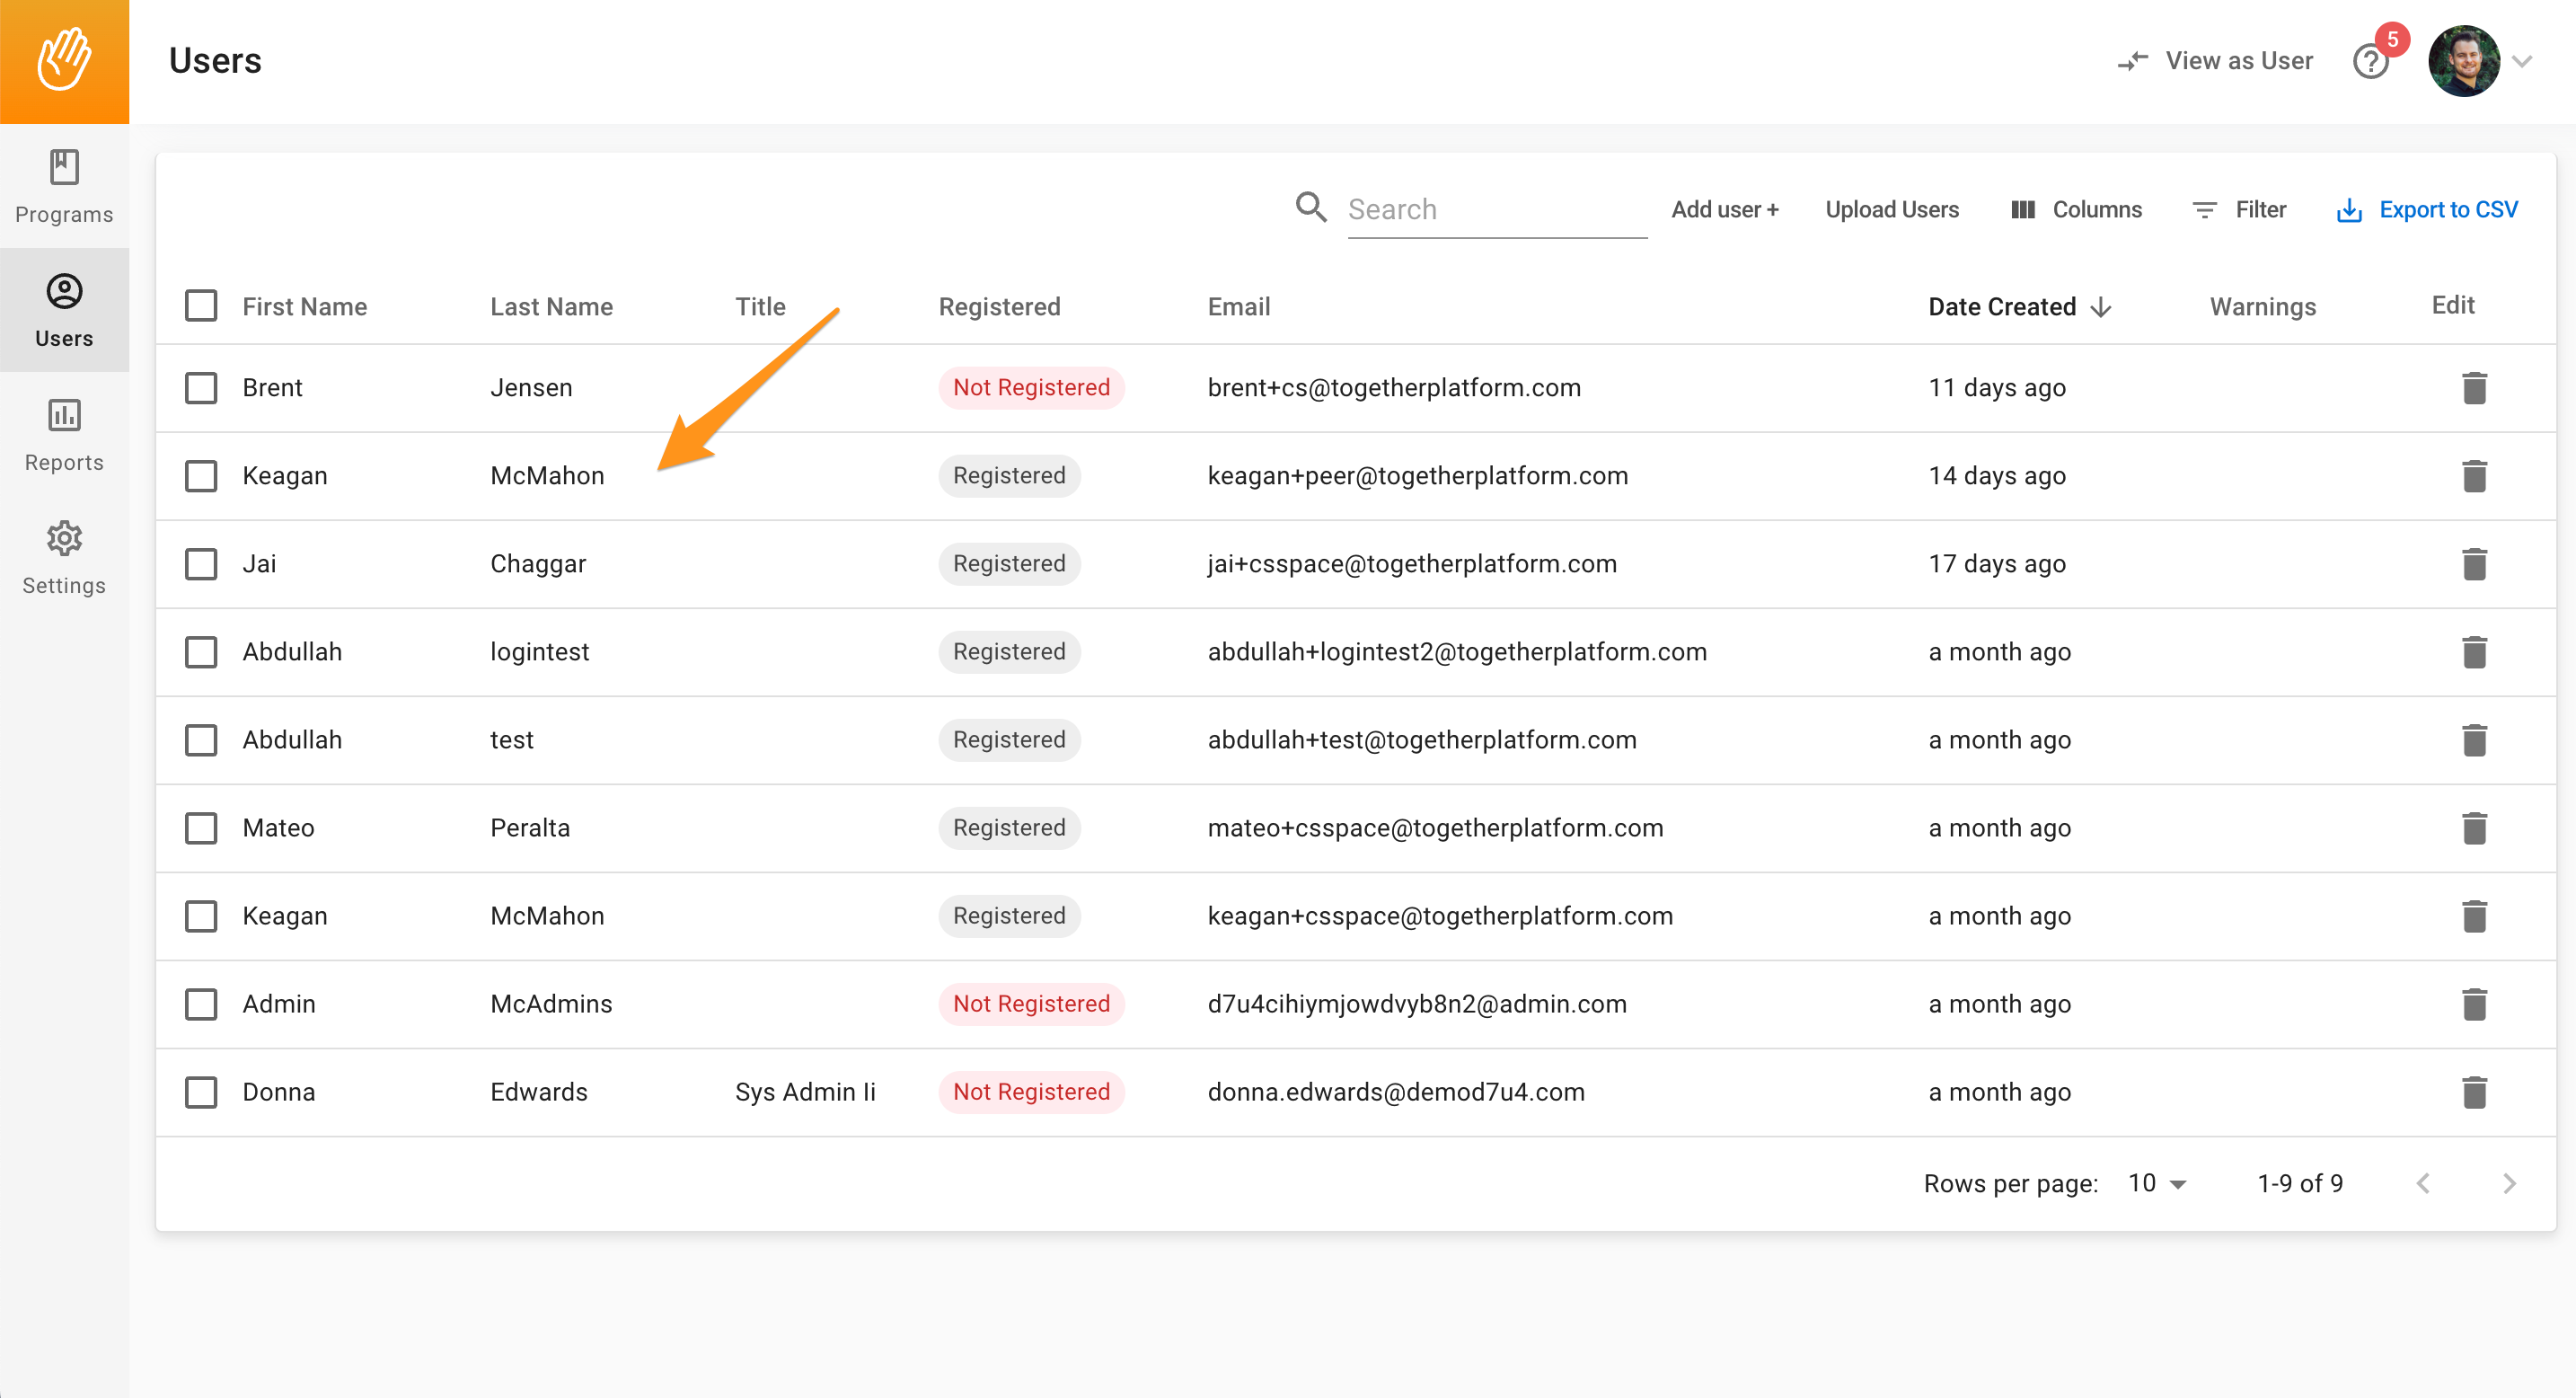The height and width of the screenshot is (1398, 2576).
Task: Open the Users sidebar section
Action: 64,310
